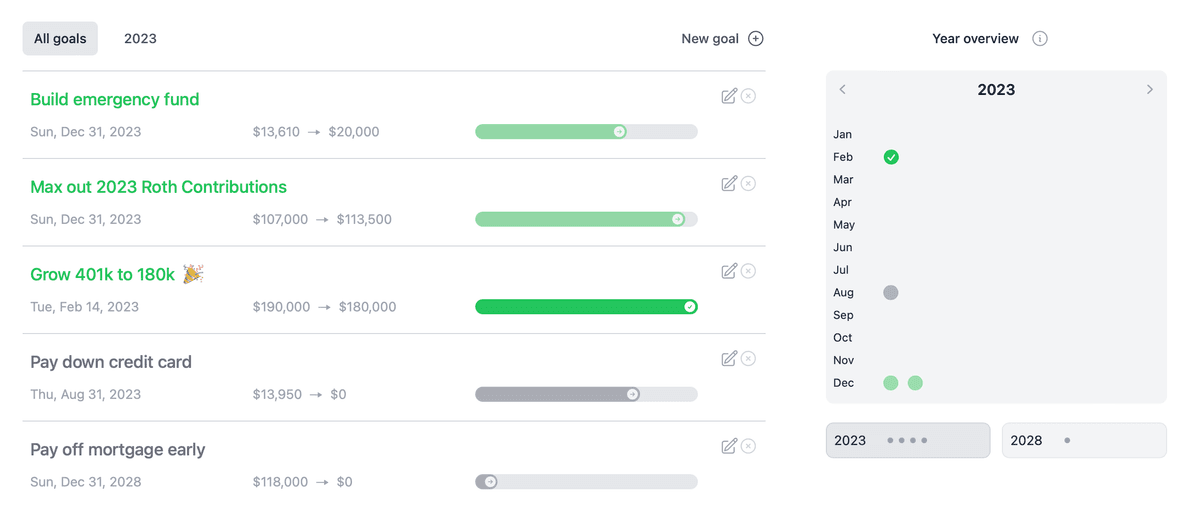1200x524 pixels.
Task: Edit the Build emergency fund goal
Action: [x=729, y=96]
